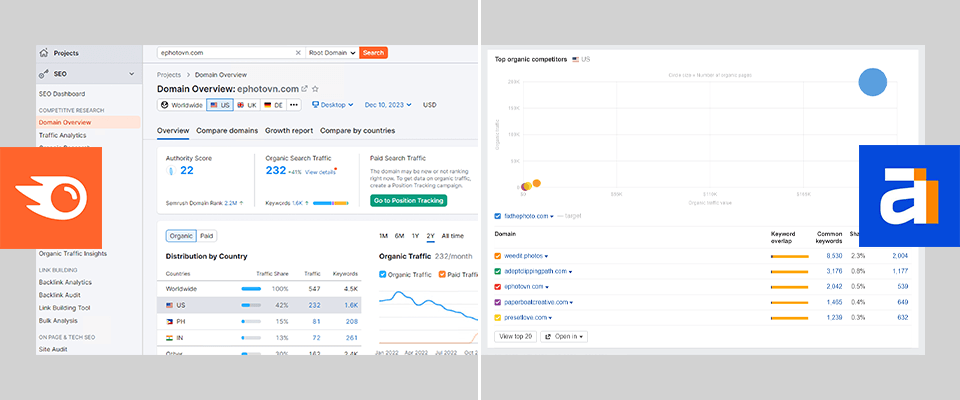Open Backlink Audit in the sidebar

pos(59,295)
